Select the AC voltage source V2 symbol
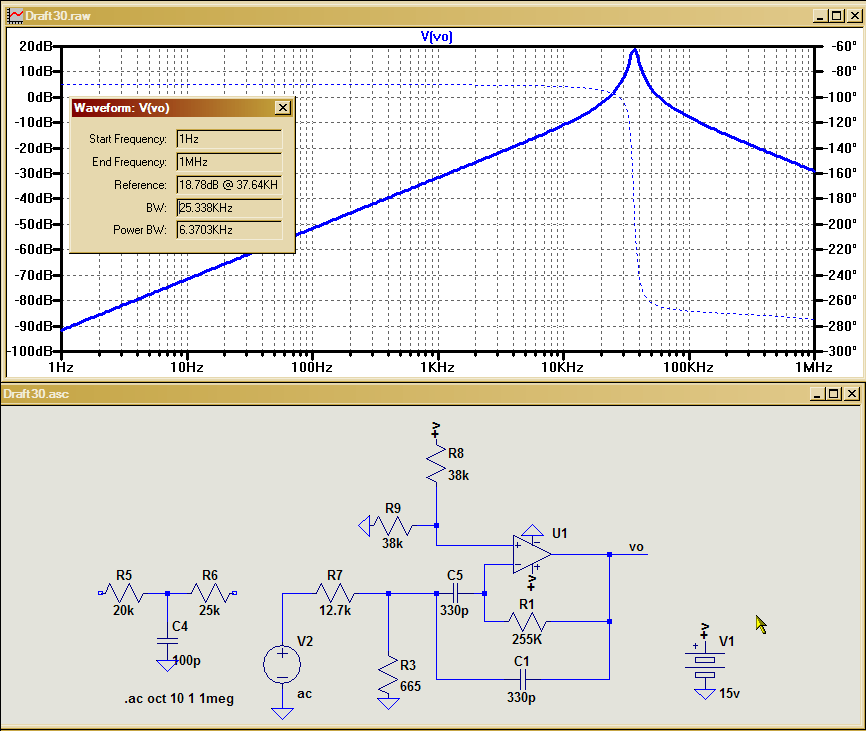 282,664
